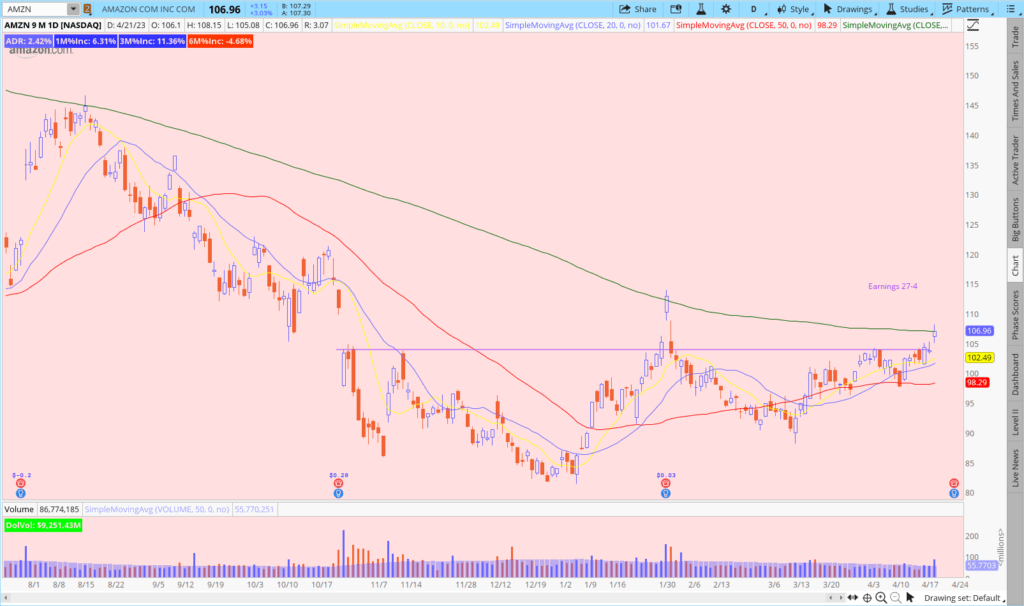
Task: Click the ADR: 2.42% label
Action: tap(28, 41)
